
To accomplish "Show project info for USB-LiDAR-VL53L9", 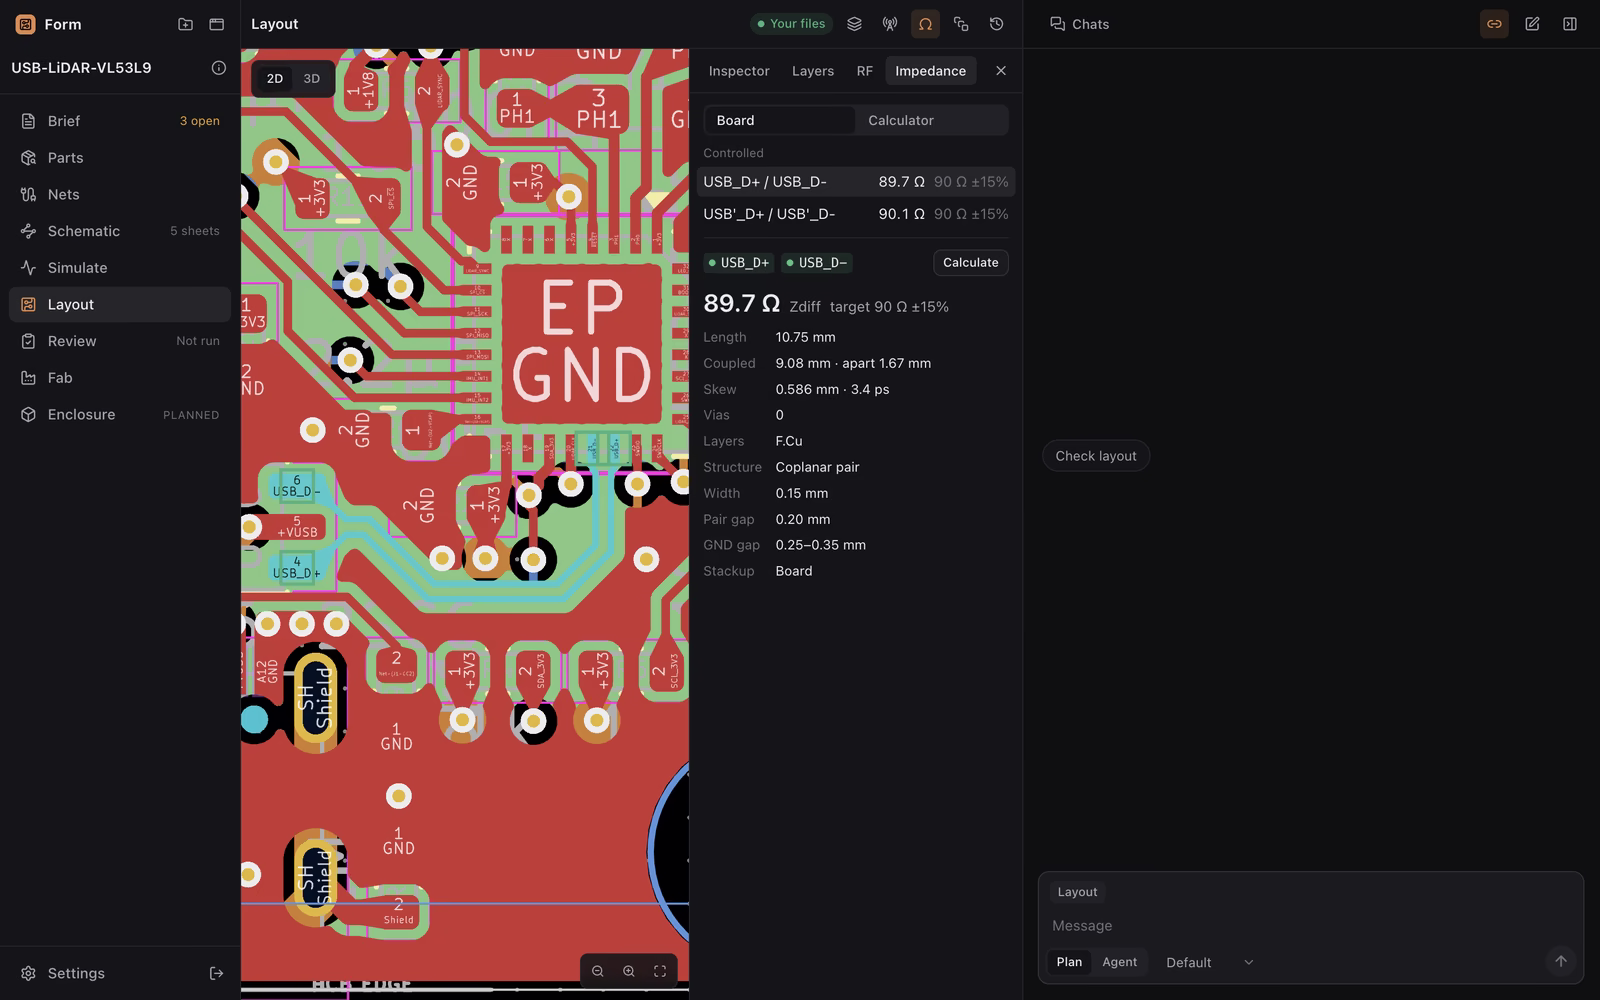I will click(x=219, y=68).
